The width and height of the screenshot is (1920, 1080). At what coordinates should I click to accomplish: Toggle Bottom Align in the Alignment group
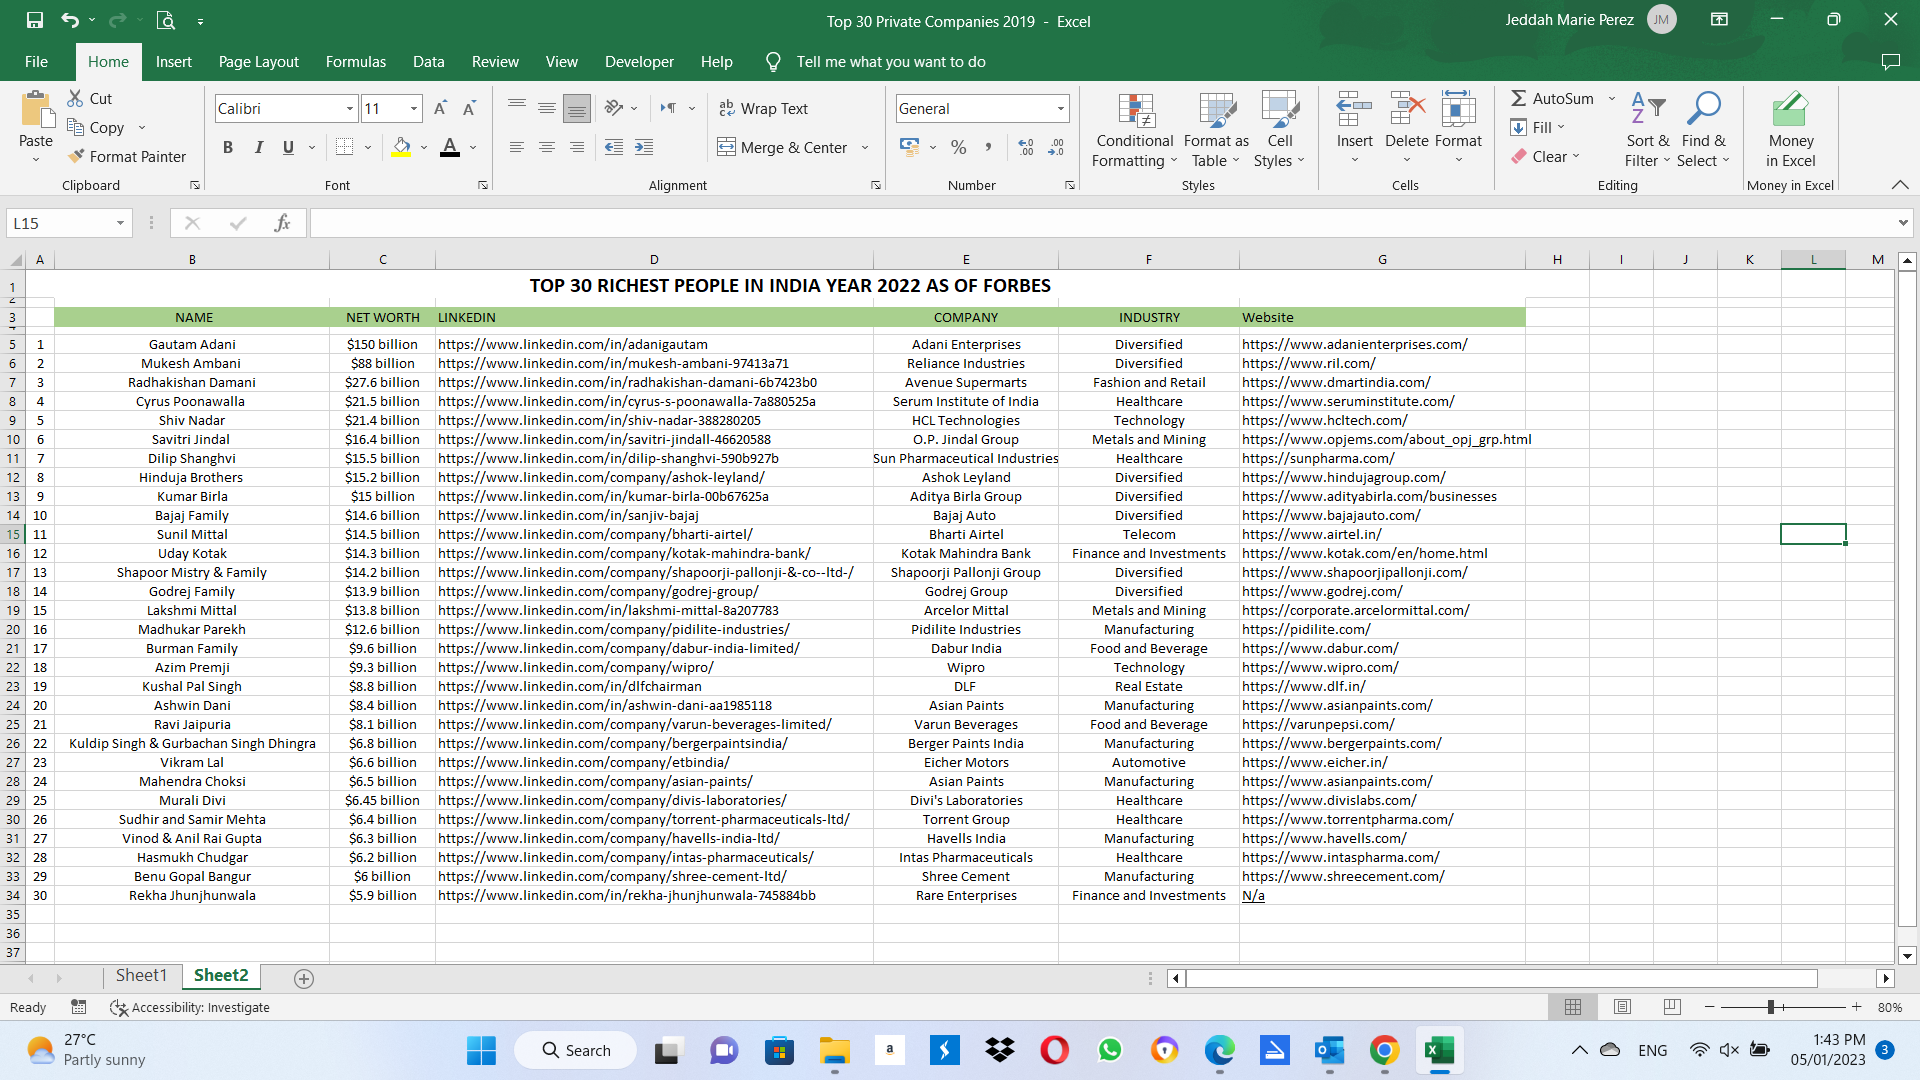[x=576, y=108]
